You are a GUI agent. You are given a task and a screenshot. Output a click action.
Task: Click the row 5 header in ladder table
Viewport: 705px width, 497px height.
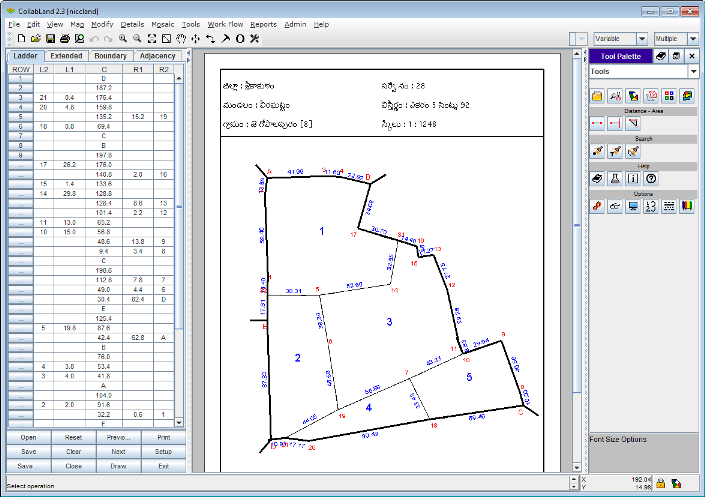(x=21, y=116)
